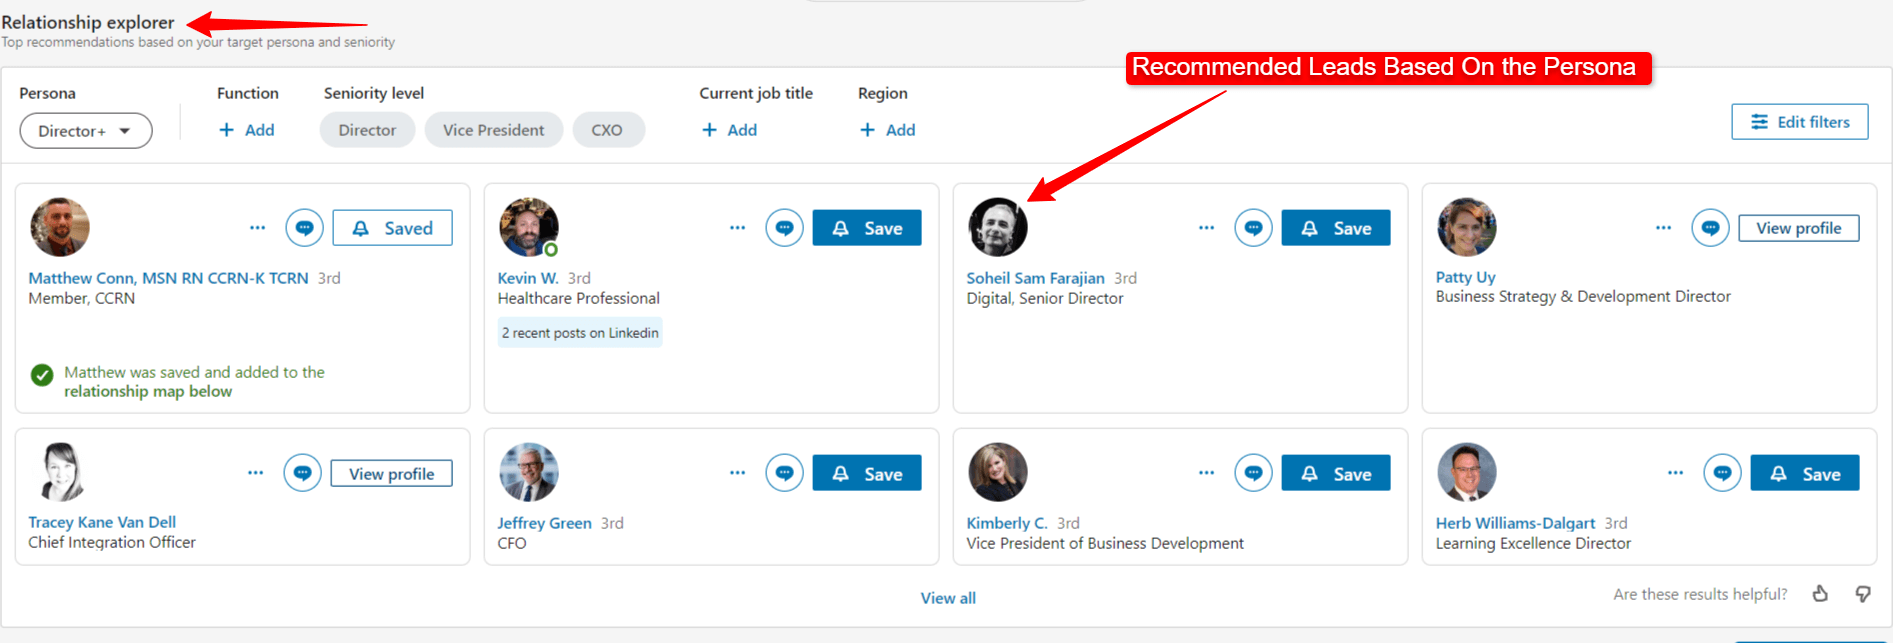The width and height of the screenshot is (1893, 643).
Task: View profile of Tracey Kane Van Dell
Action: coord(391,474)
